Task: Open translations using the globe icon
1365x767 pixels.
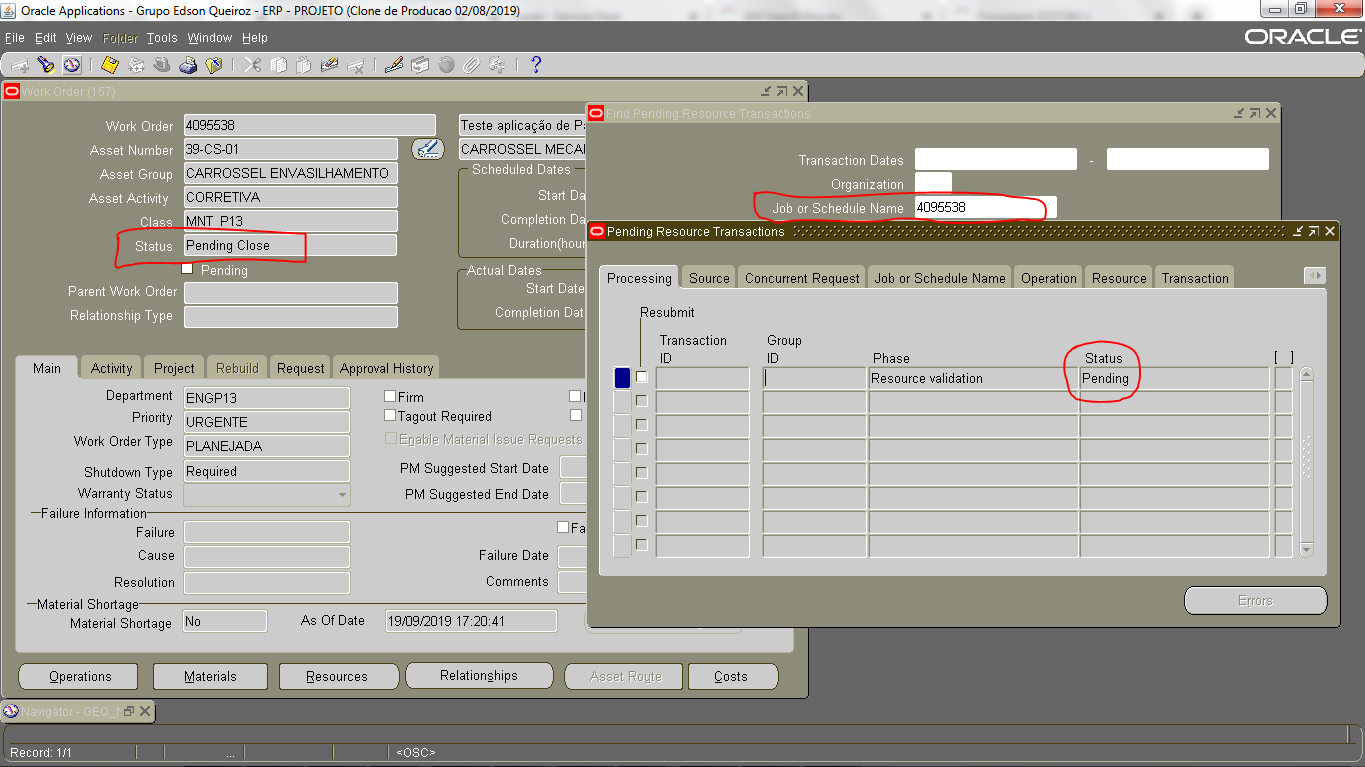Action: 446,64
